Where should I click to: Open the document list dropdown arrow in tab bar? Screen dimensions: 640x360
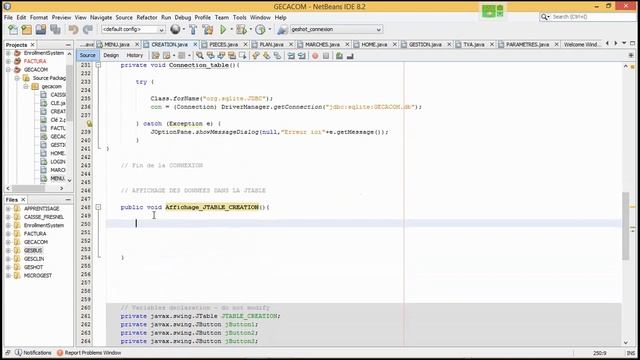coord(624,43)
